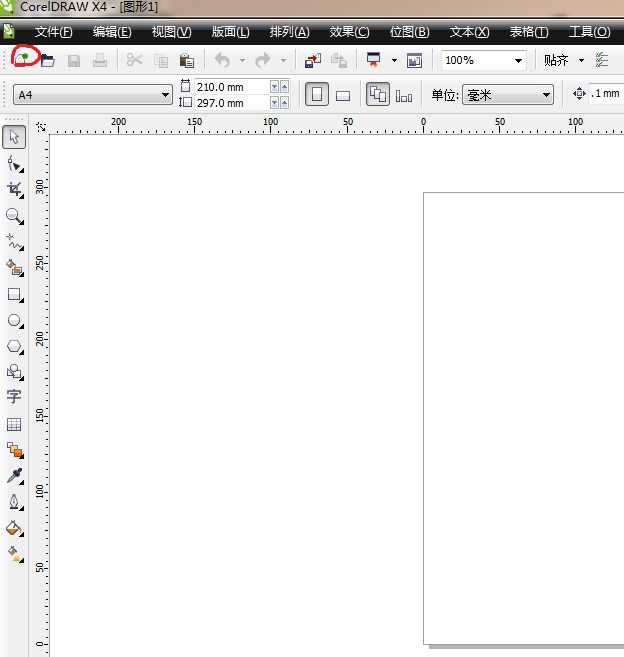Select the Pick tool arrow

point(14,137)
